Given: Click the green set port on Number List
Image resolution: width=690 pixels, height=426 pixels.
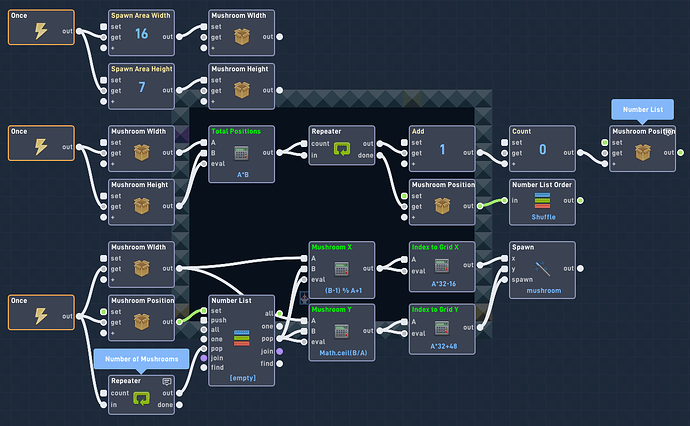Looking at the screenshot, I should click(204, 311).
